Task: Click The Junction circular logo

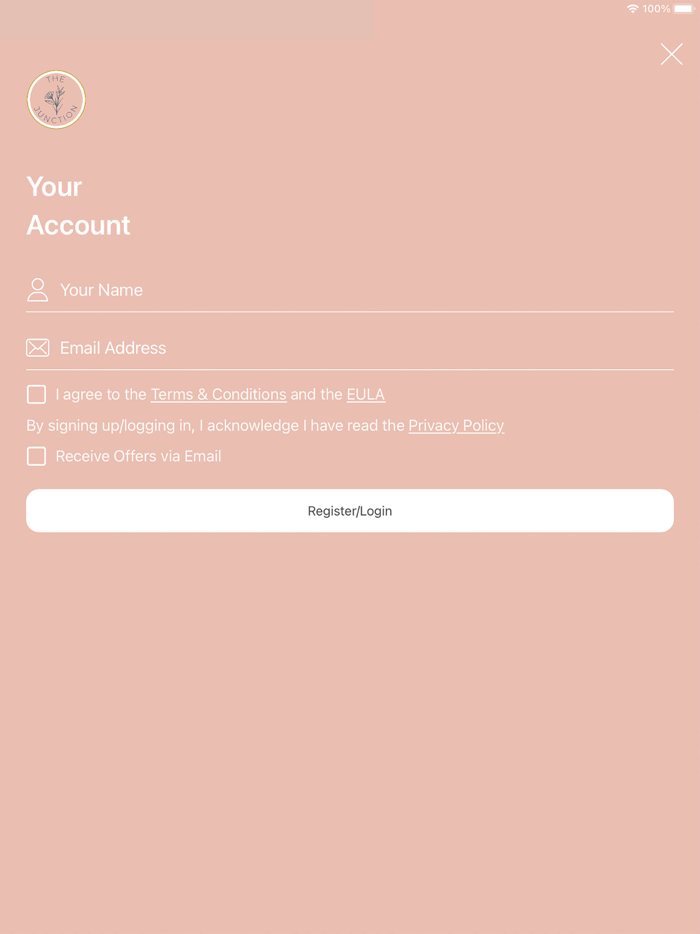Action: point(56,99)
